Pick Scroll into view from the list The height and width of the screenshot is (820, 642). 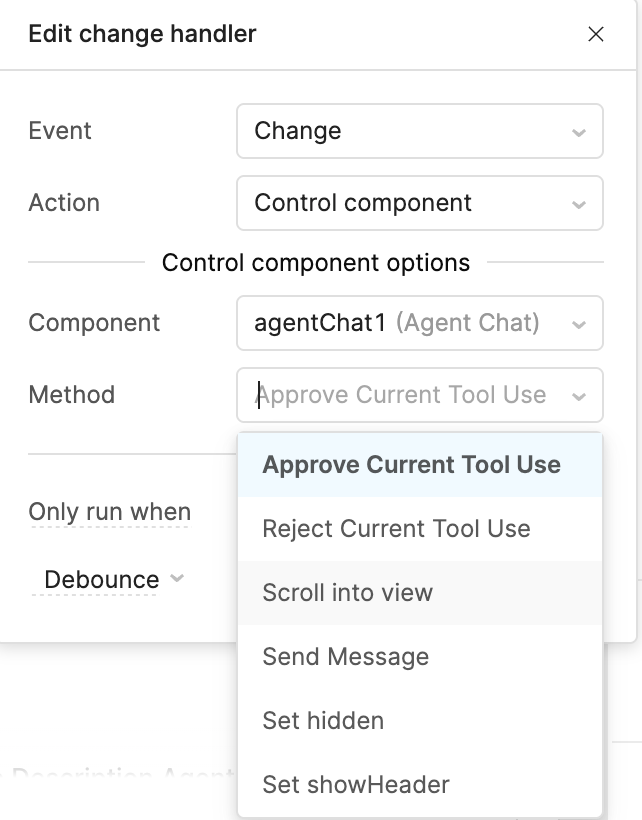coord(347,593)
